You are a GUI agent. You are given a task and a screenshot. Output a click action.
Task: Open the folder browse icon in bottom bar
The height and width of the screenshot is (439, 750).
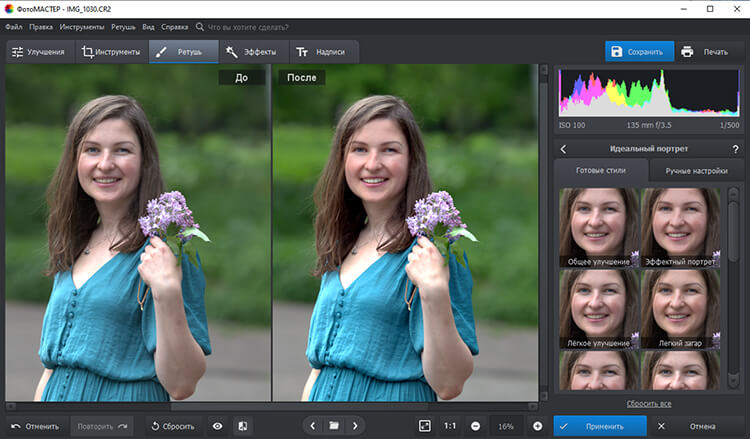click(334, 426)
